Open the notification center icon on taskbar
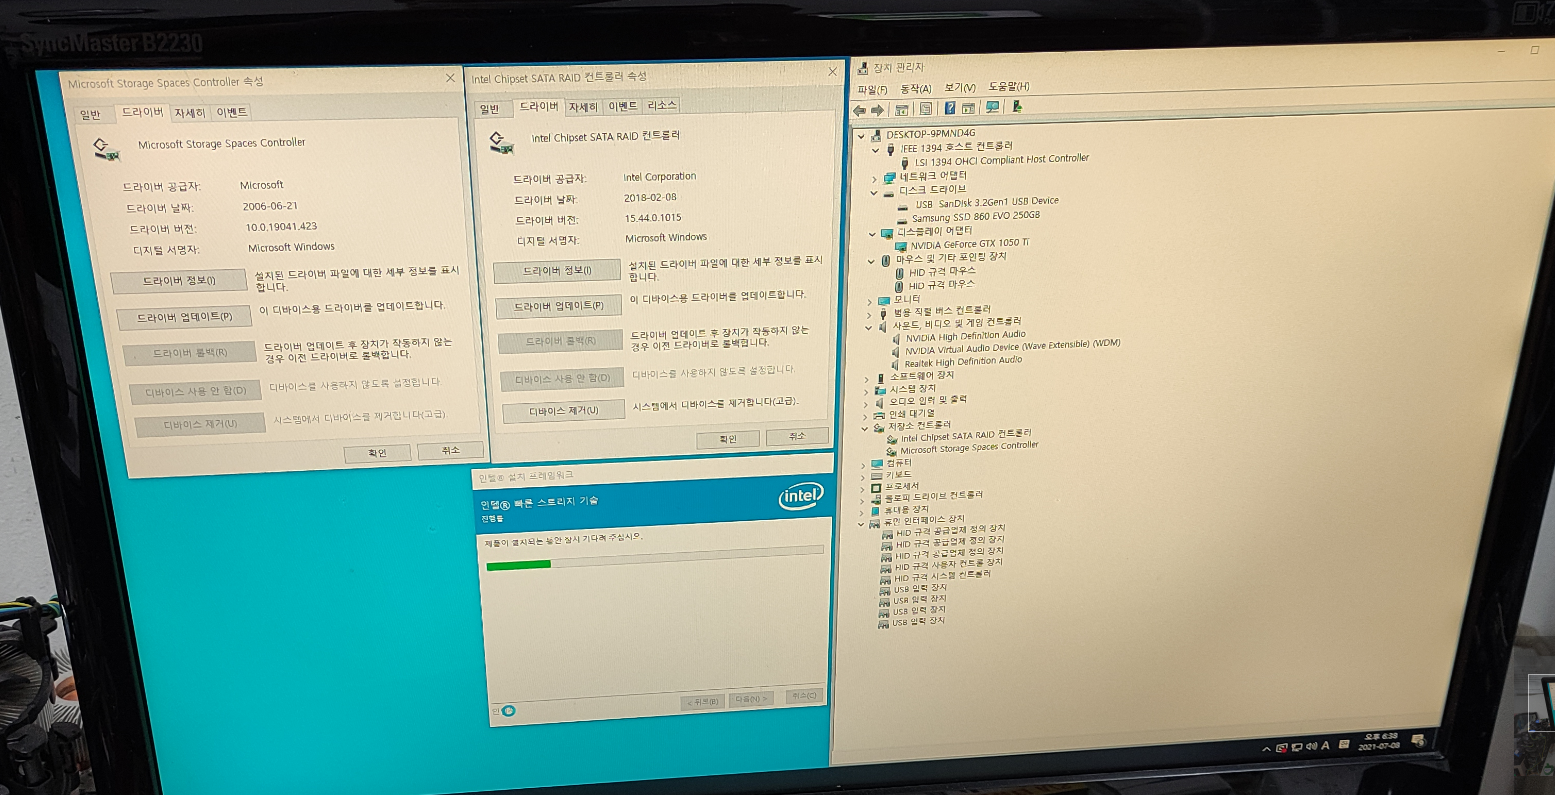The width and height of the screenshot is (1555, 795). point(1417,741)
